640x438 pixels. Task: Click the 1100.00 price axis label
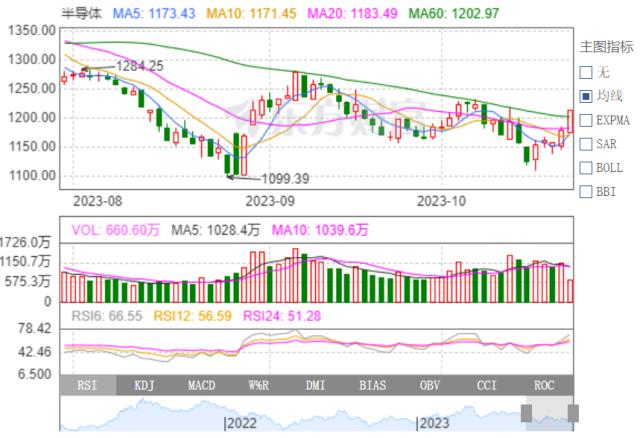[x=32, y=176]
